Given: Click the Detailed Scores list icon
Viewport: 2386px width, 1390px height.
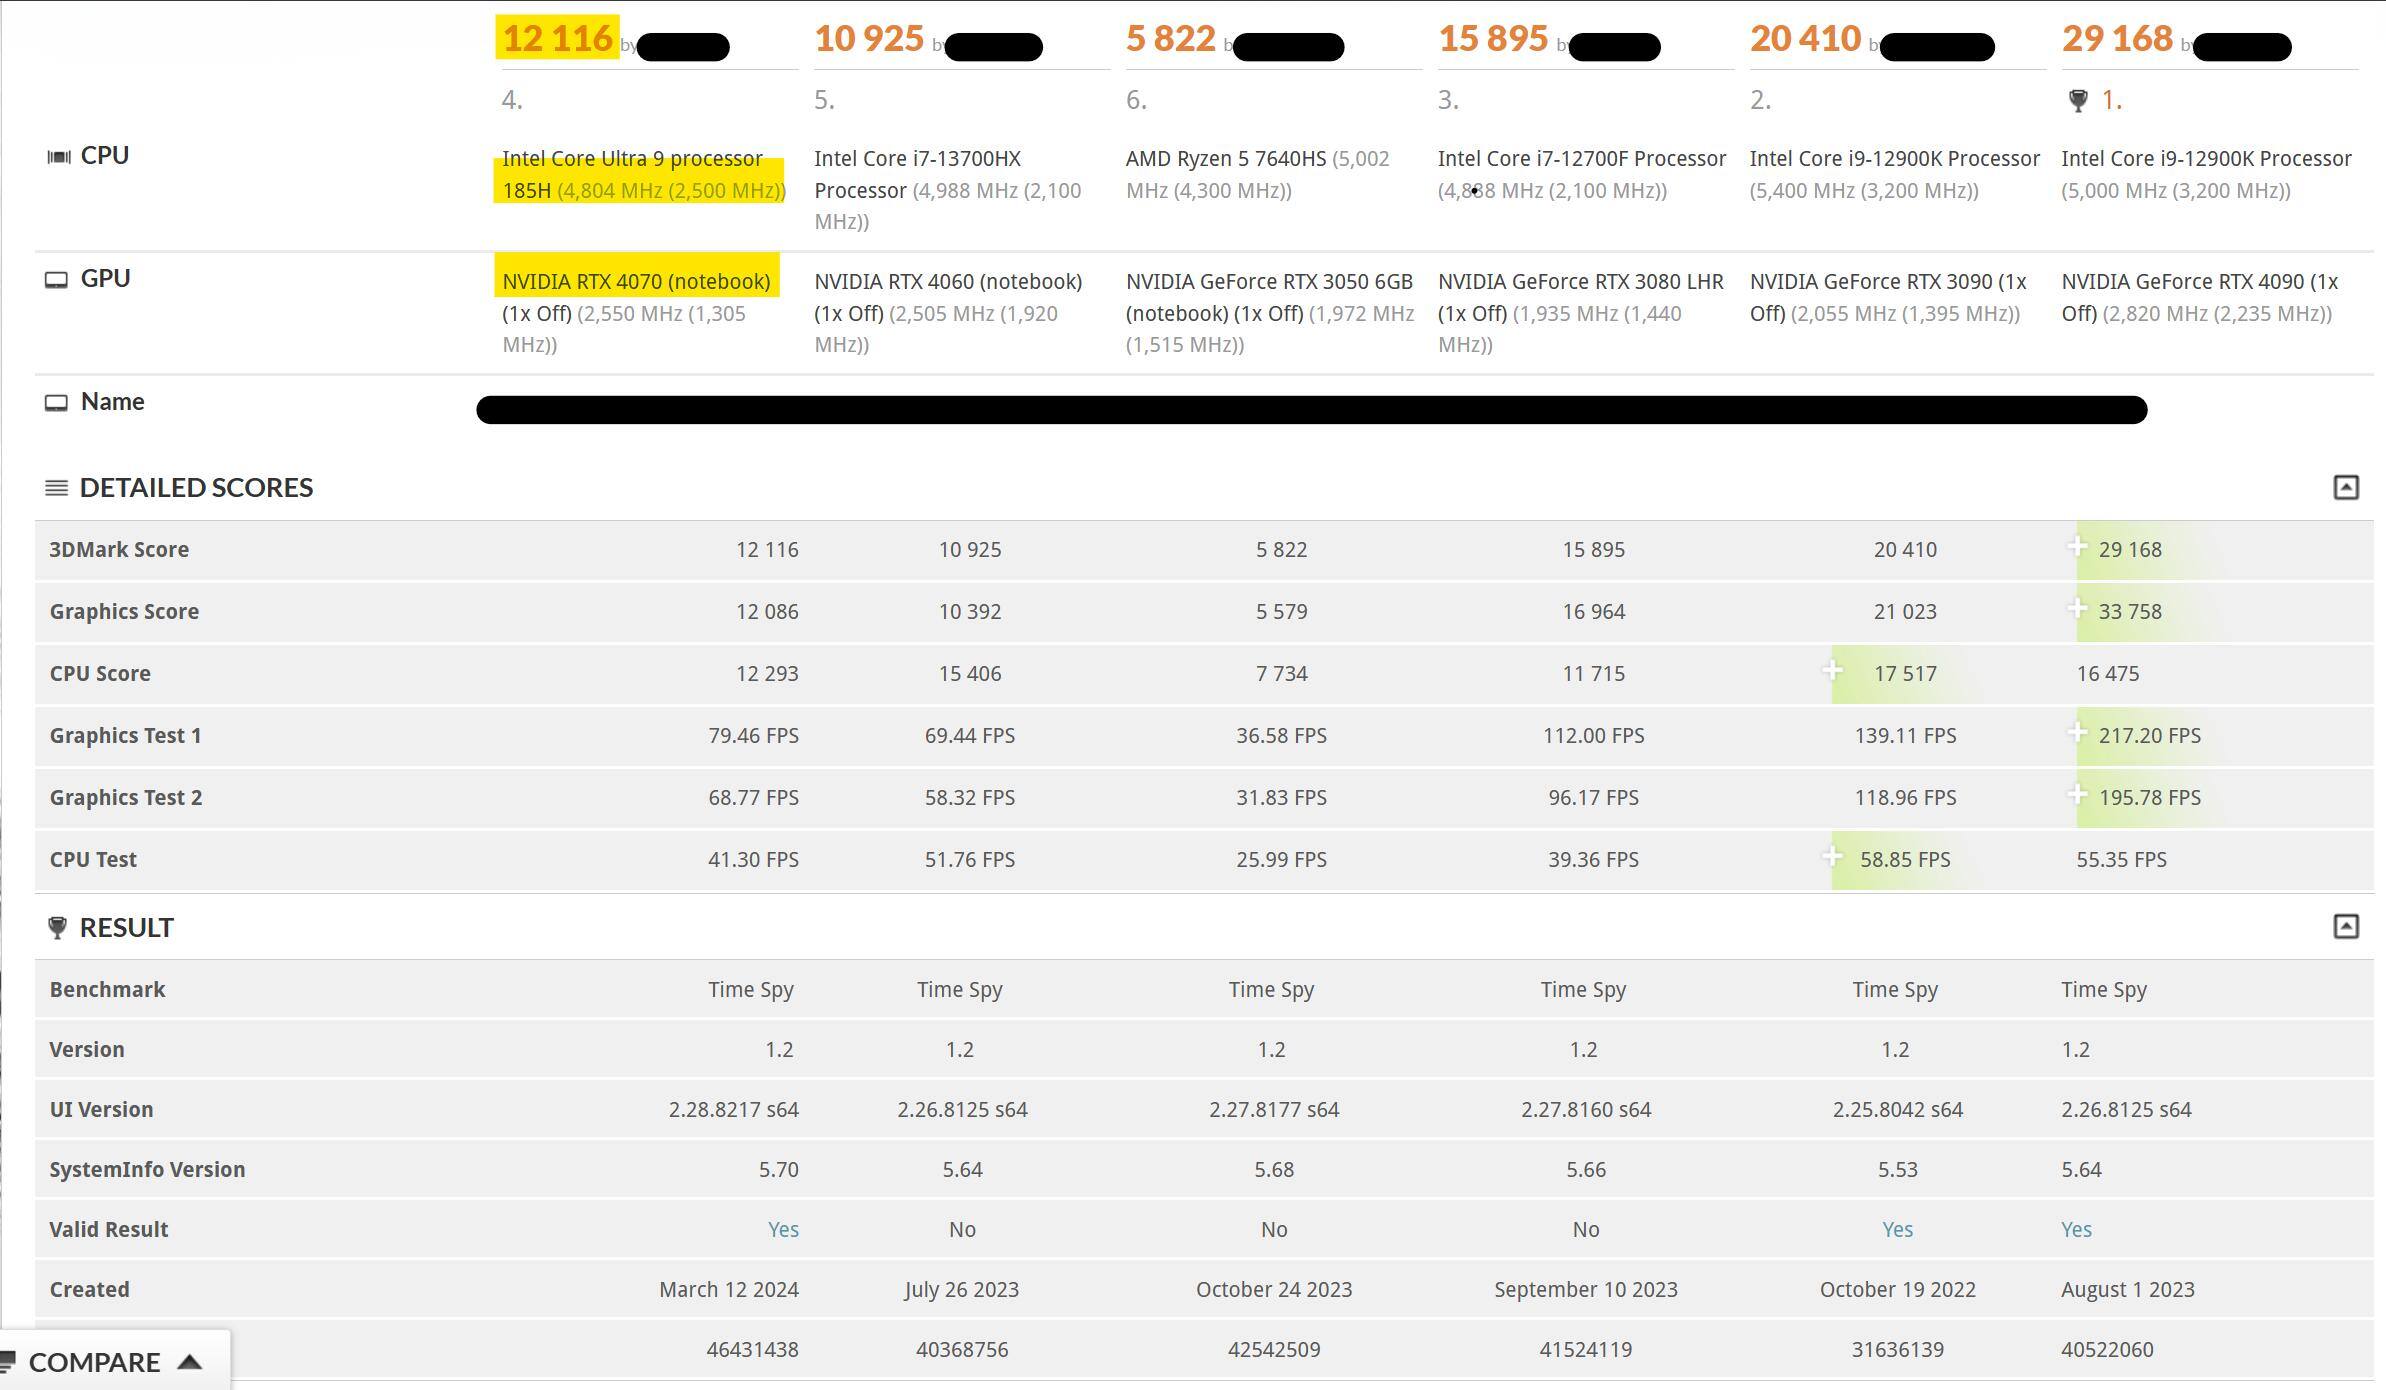Looking at the screenshot, I should point(57,487).
